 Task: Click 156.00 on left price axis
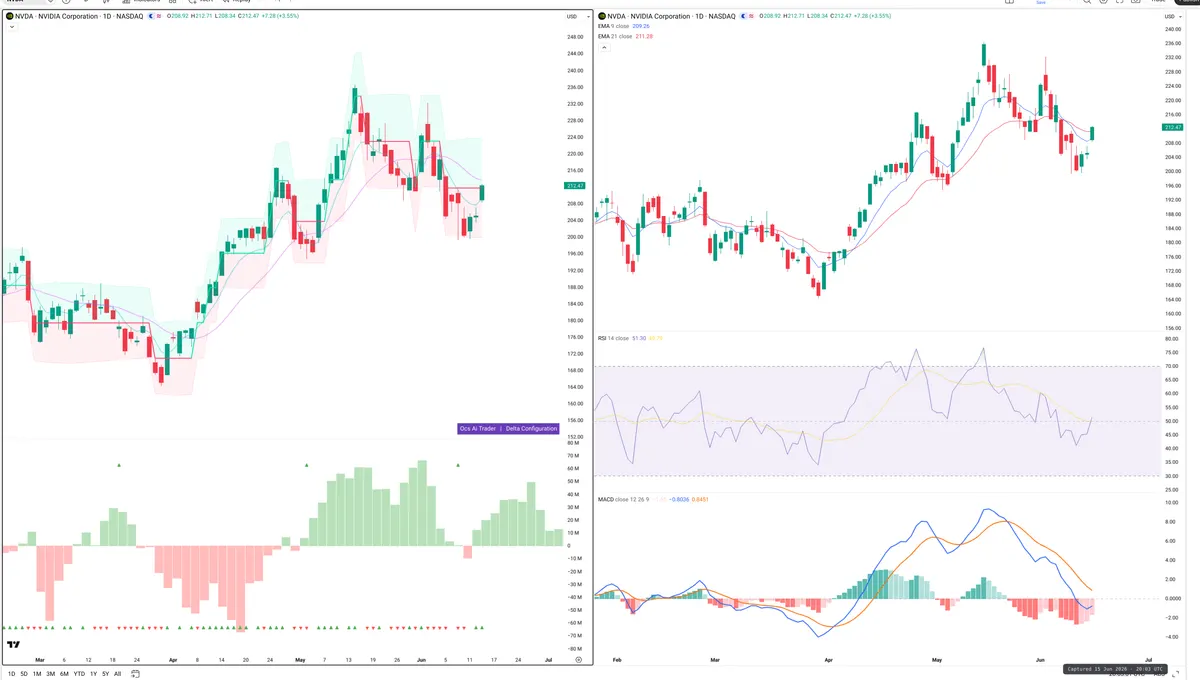[575, 420]
